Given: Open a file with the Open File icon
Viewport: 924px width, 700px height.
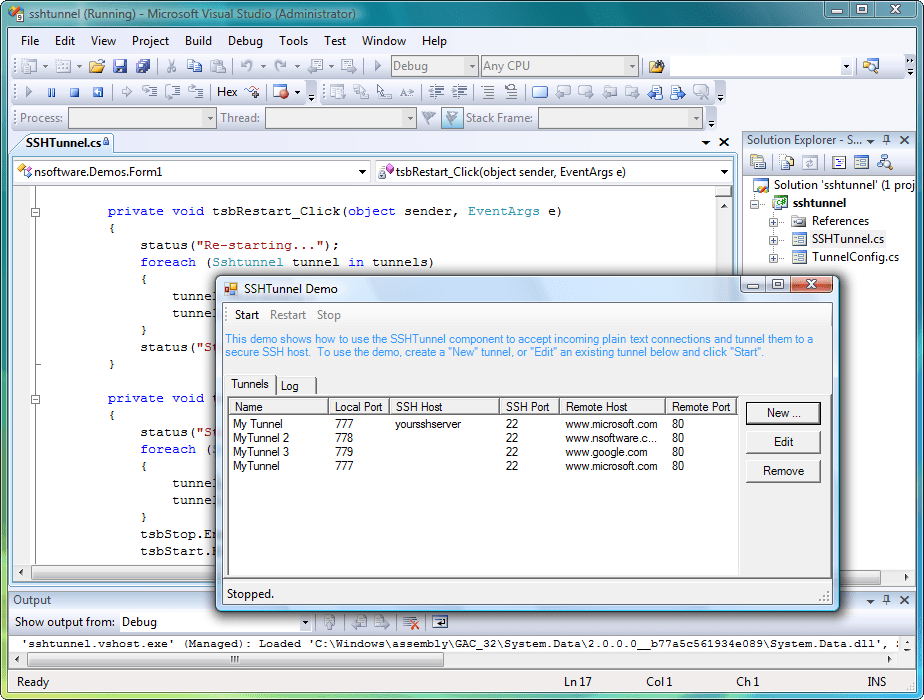Looking at the screenshot, I should 95,66.
